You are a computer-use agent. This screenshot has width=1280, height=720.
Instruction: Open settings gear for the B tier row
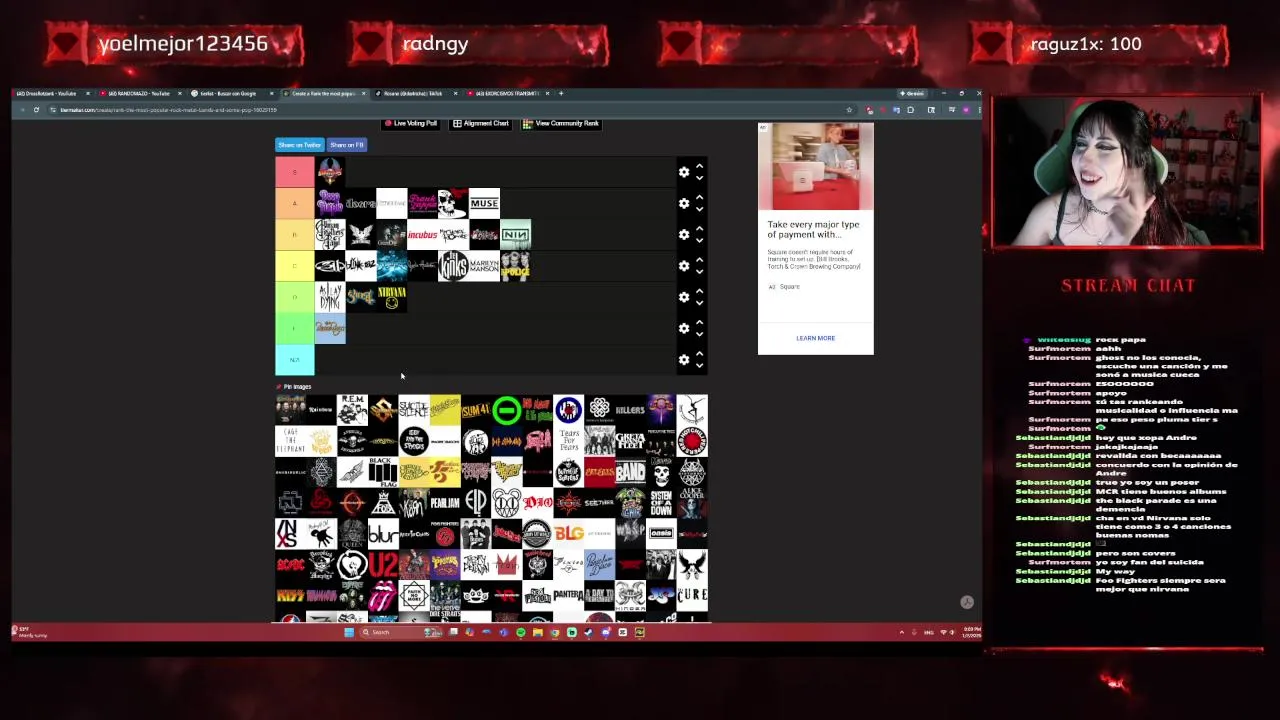click(x=684, y=234)
